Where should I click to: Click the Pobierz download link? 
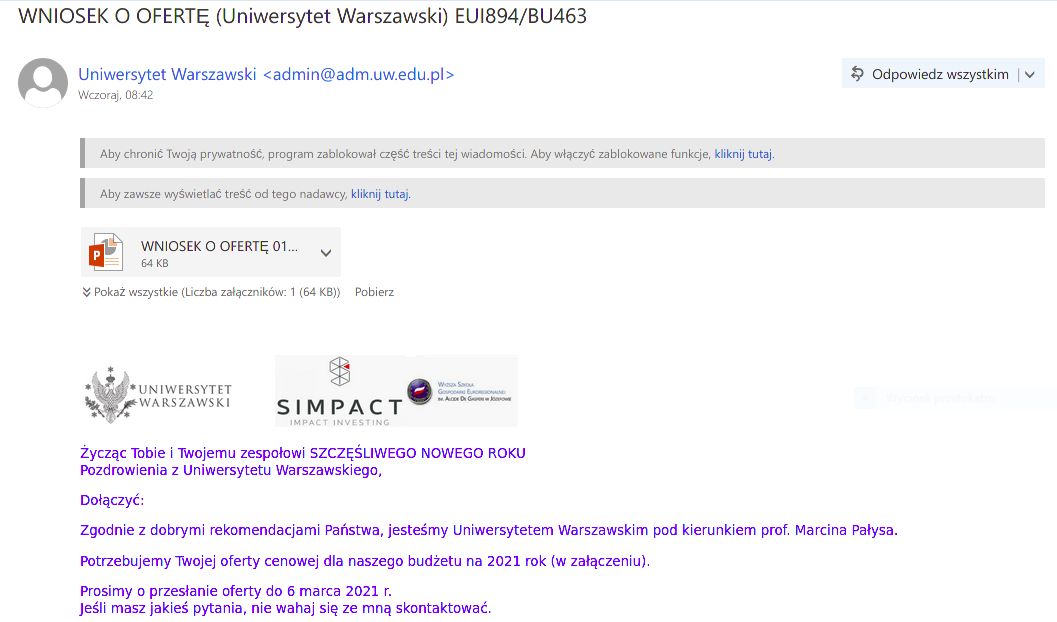click(373, 291)
